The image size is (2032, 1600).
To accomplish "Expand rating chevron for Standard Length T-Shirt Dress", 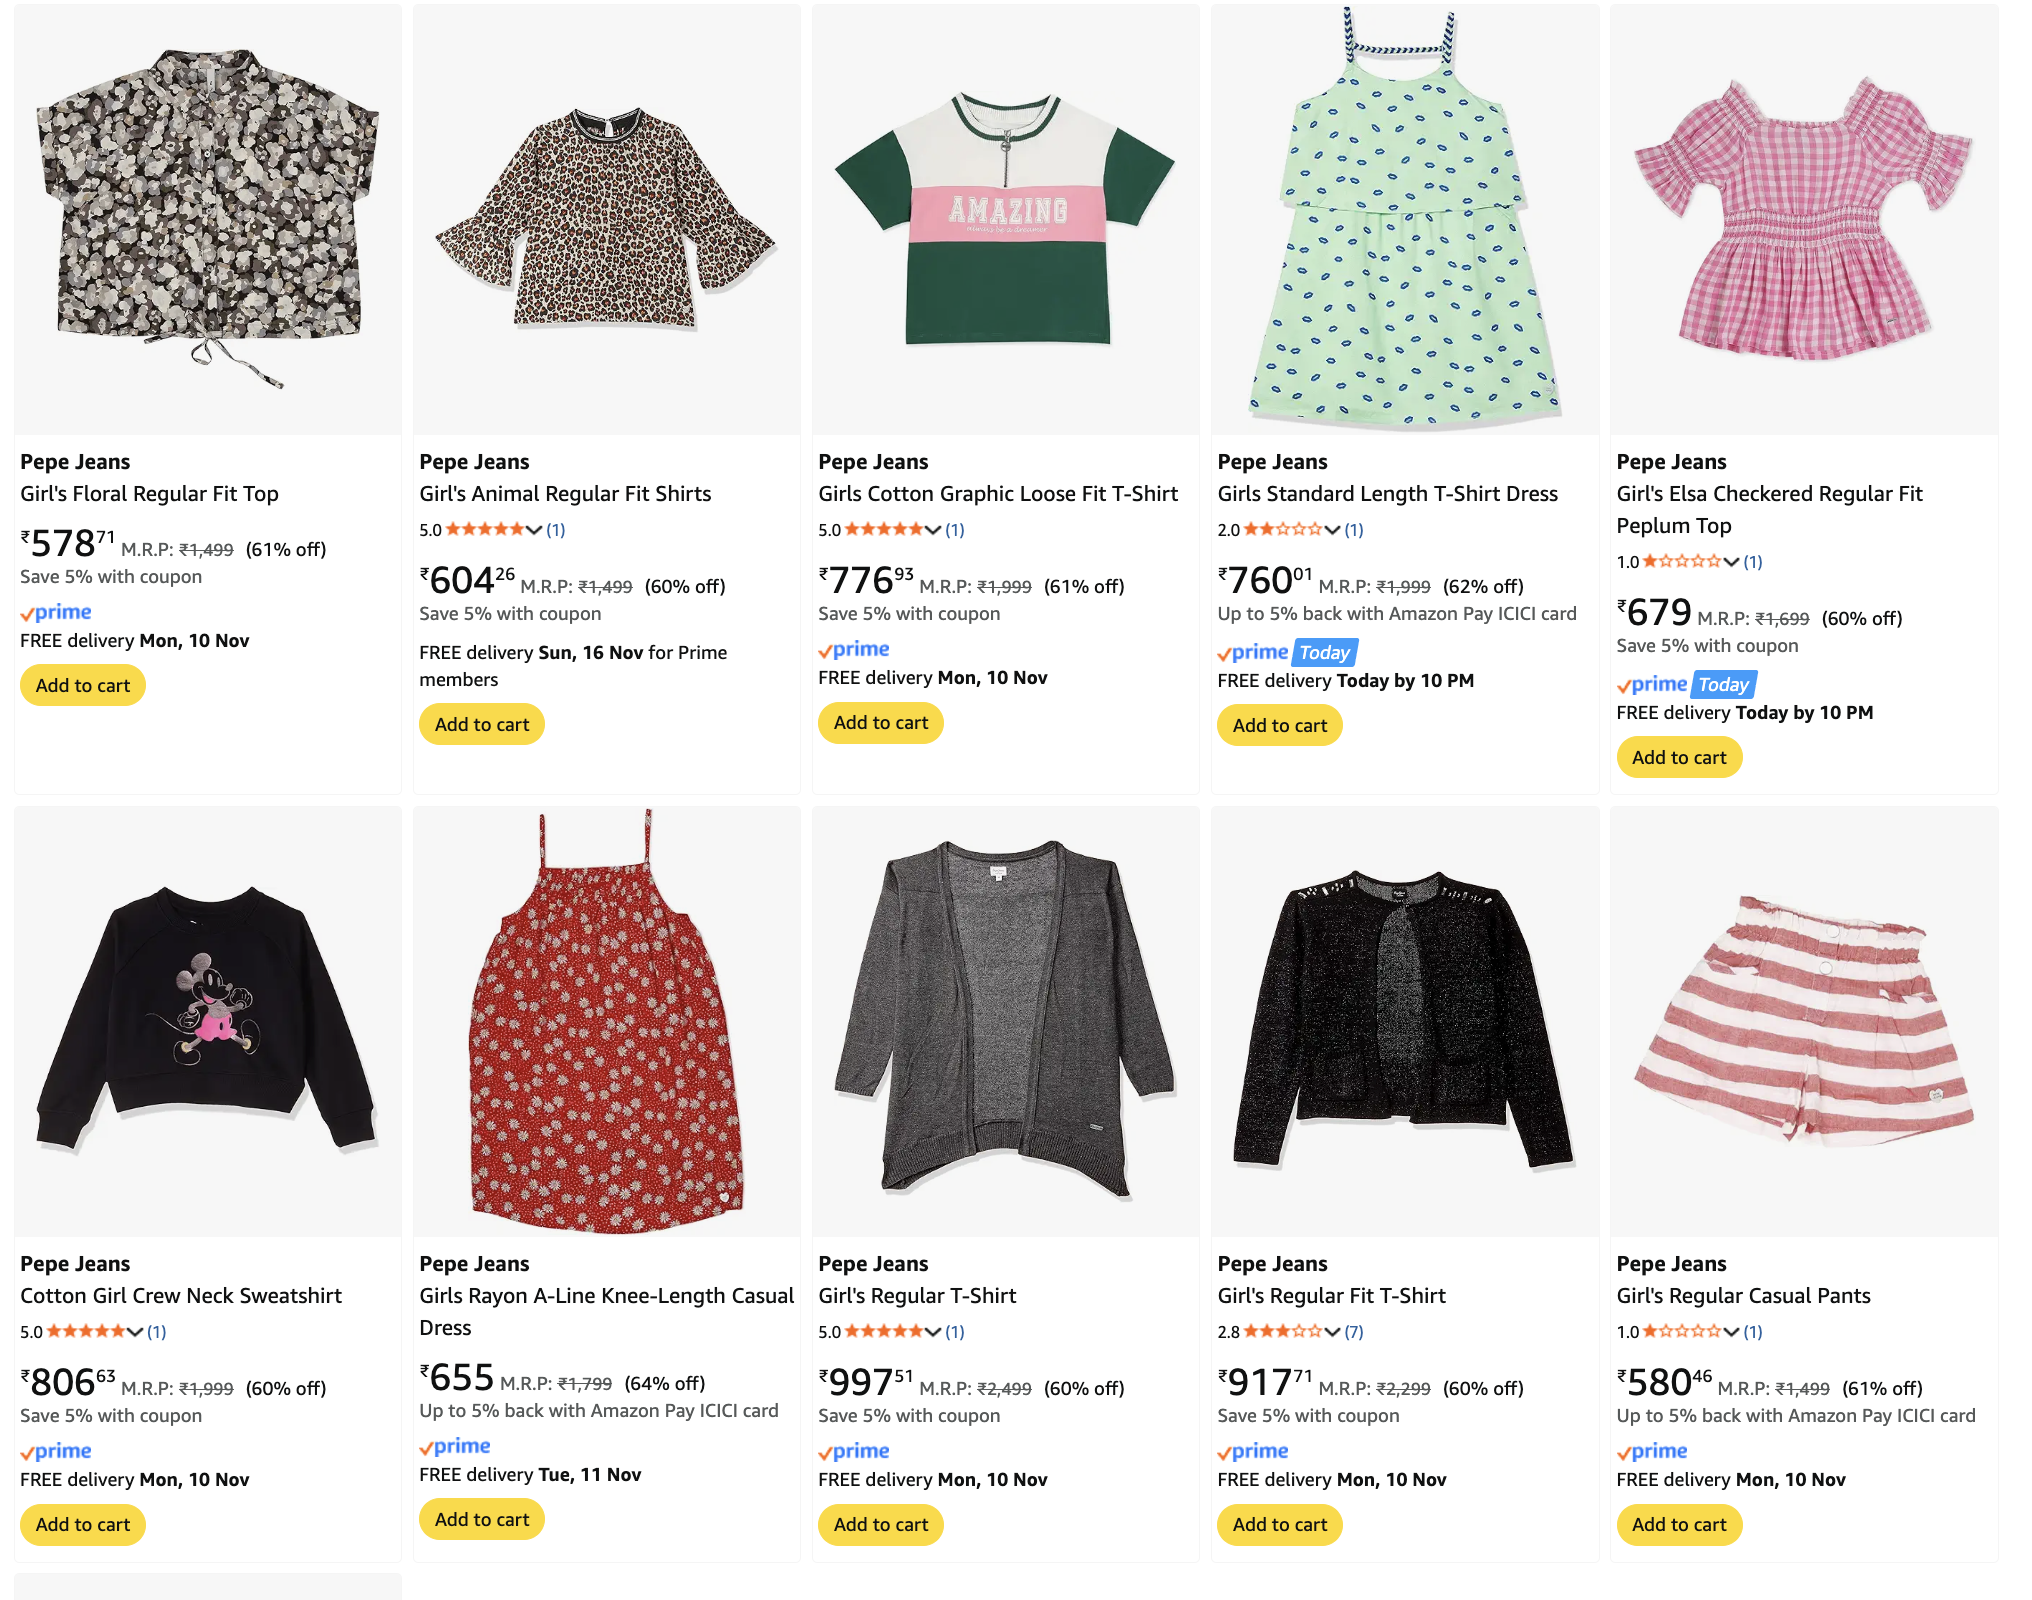I will [1332, 530].
